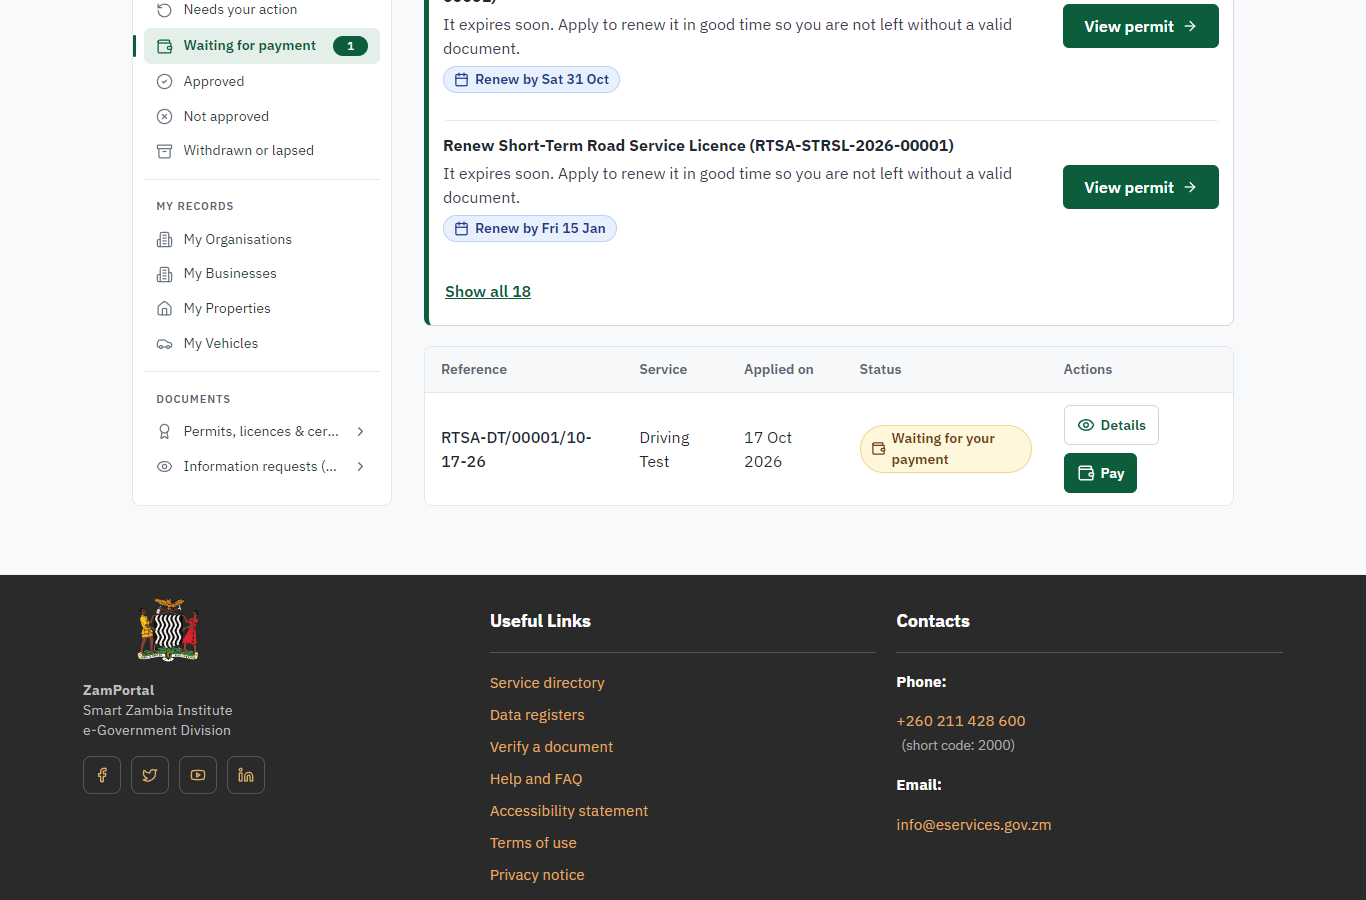The image size is (1366, 900).
Task: Call phone number +260 211 428 600
Action: click(961, 721)
